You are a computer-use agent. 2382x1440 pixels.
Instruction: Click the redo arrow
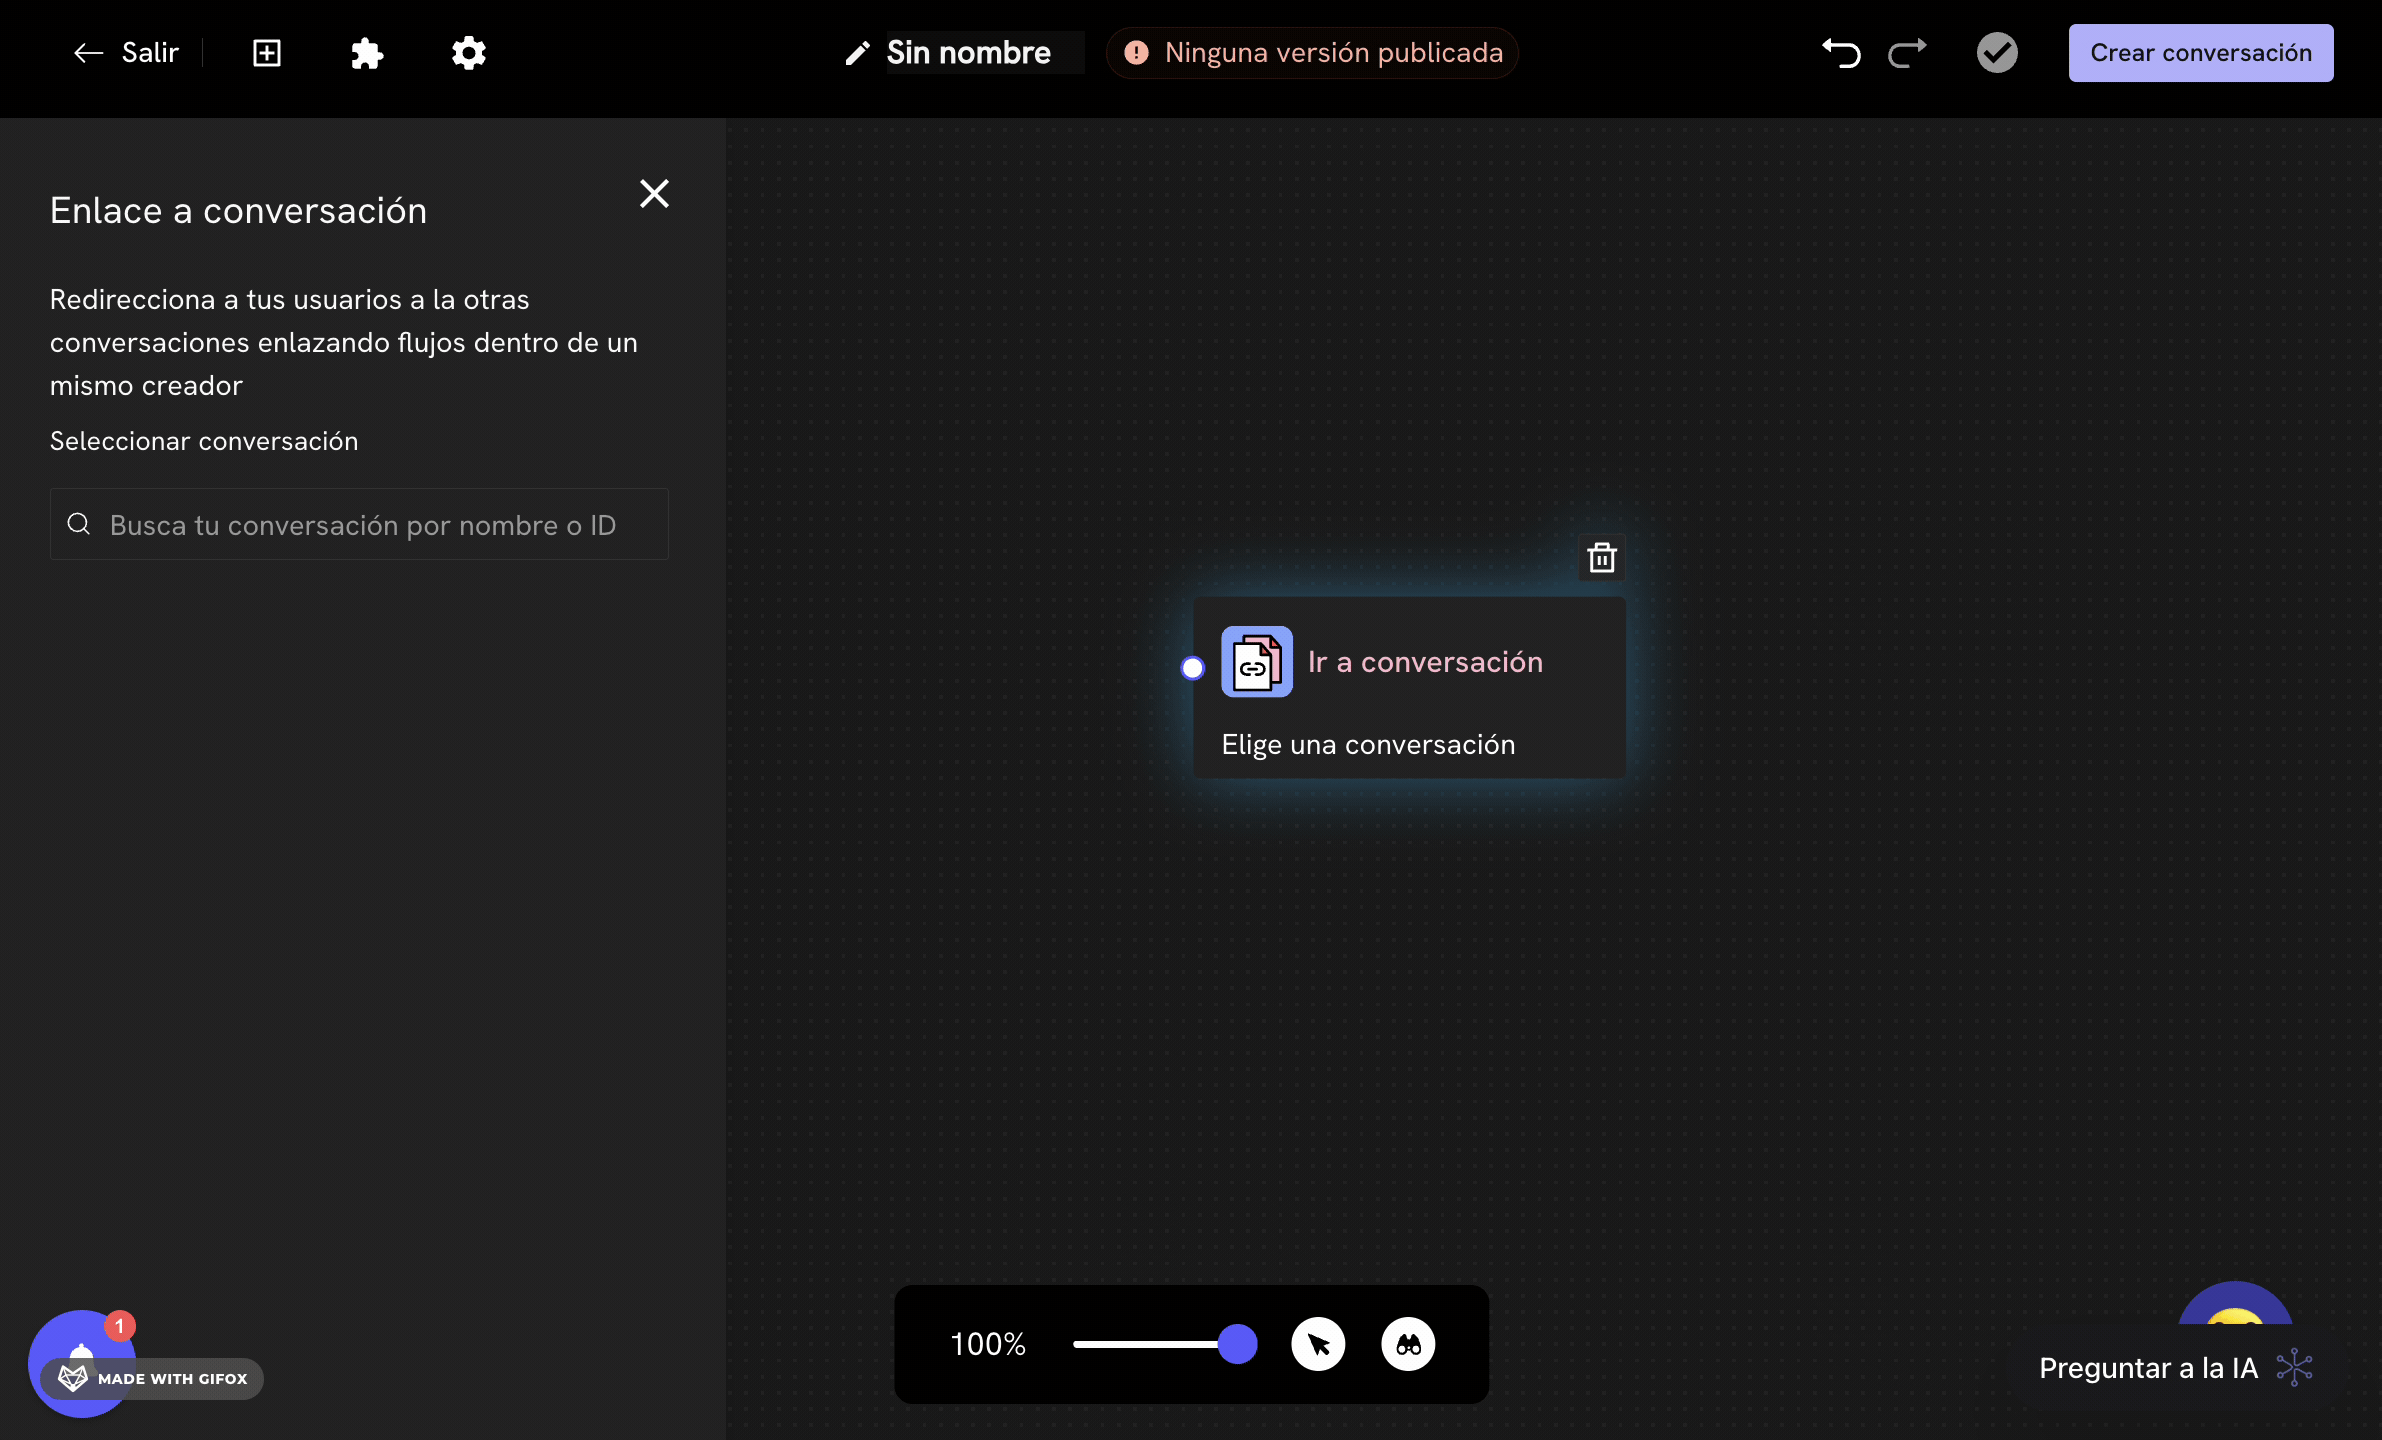1907,53
